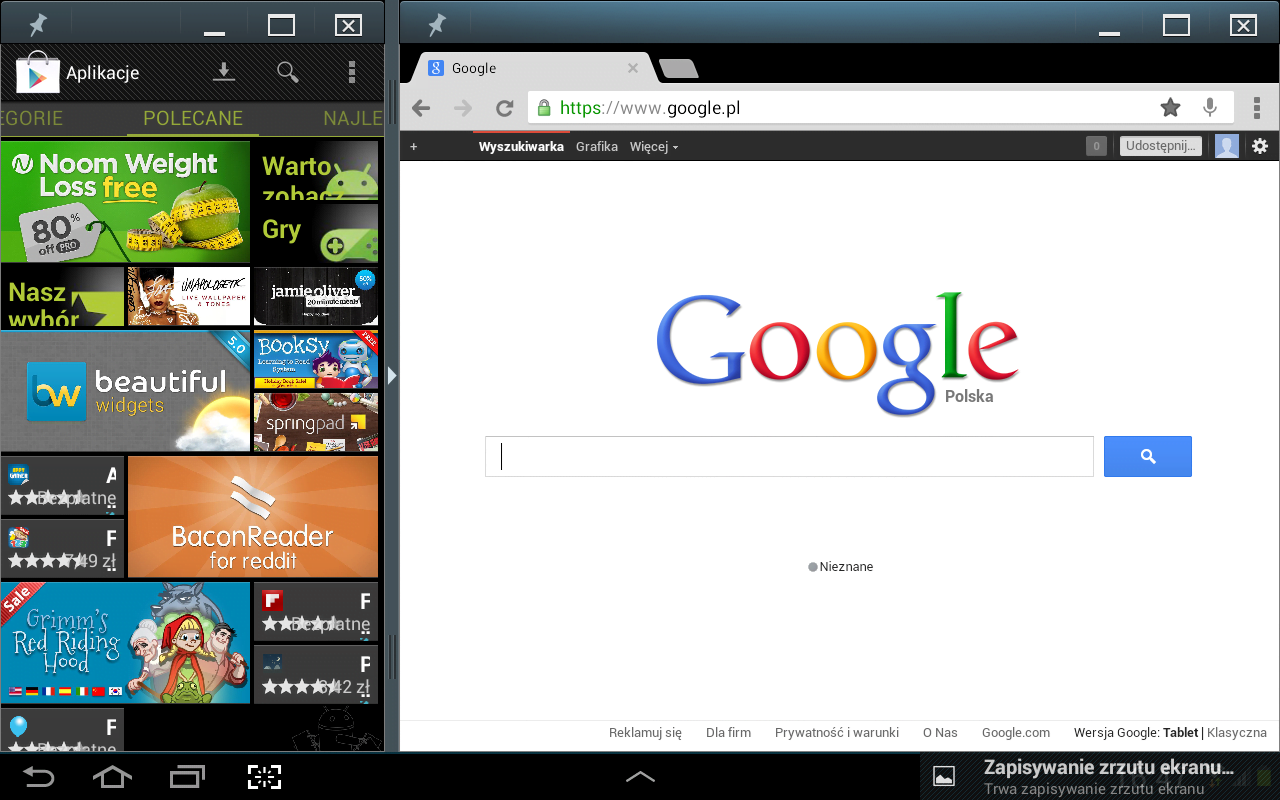Click the Nieznane location text

pyautogui.click(x=846, y=567)
